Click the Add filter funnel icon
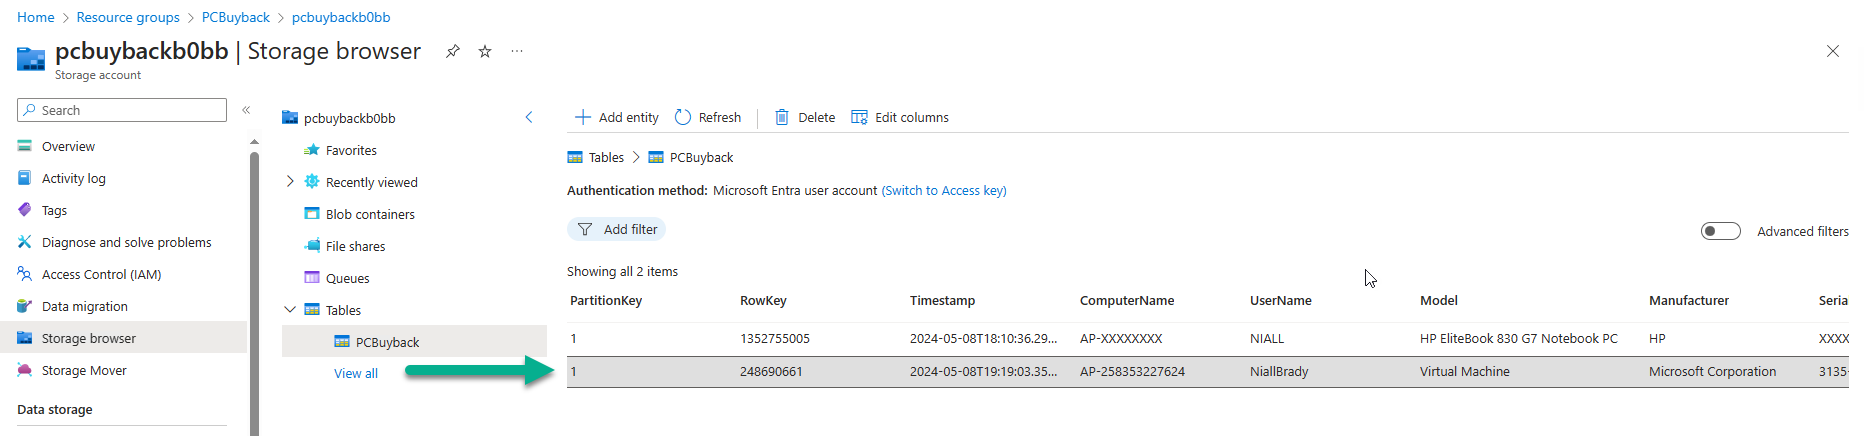The width and height of the screenshot is (1864, 436). tap(585, 229)
